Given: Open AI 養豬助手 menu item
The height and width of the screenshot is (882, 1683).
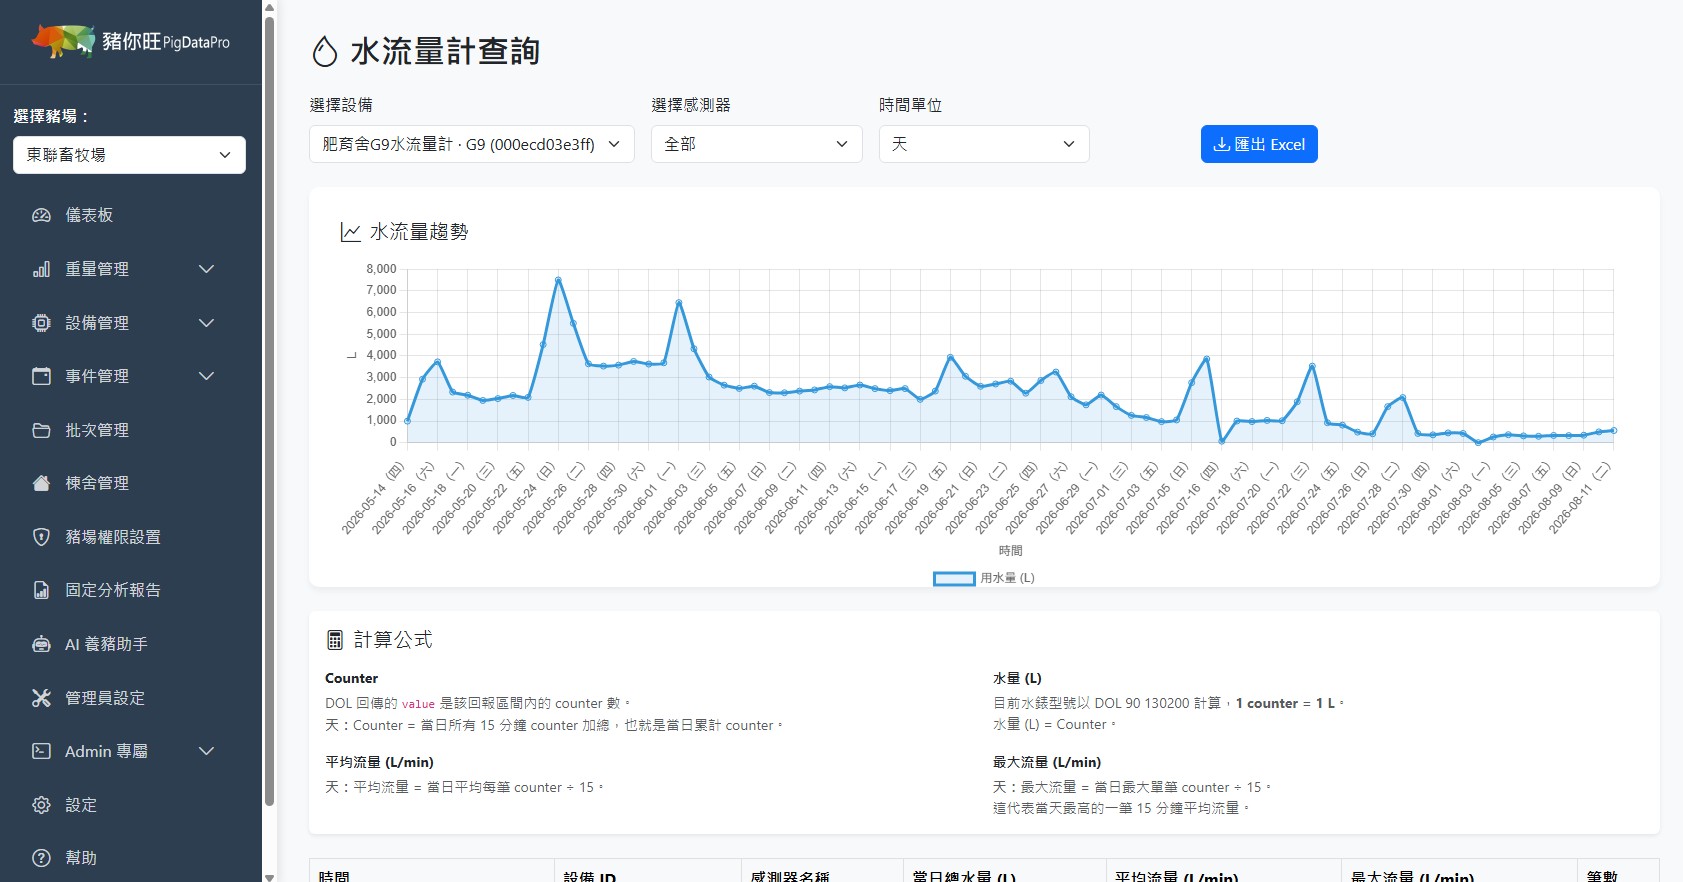Looking at the screenshot, I should (x=106, y=644).
